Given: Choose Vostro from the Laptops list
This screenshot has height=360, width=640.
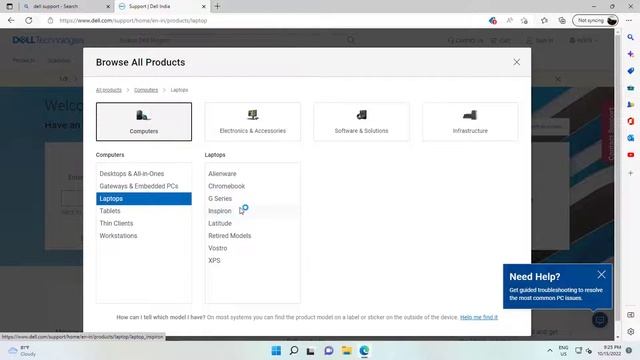Looking at the screenshot, I should [x=253, y=248].
